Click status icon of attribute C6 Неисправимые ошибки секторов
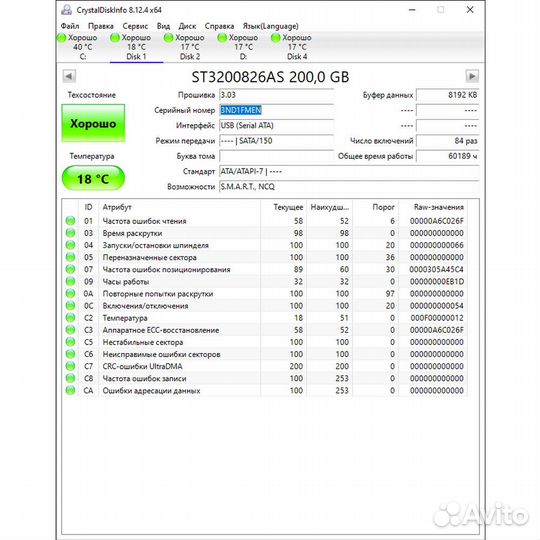540x540 pixels. [71, 354]
